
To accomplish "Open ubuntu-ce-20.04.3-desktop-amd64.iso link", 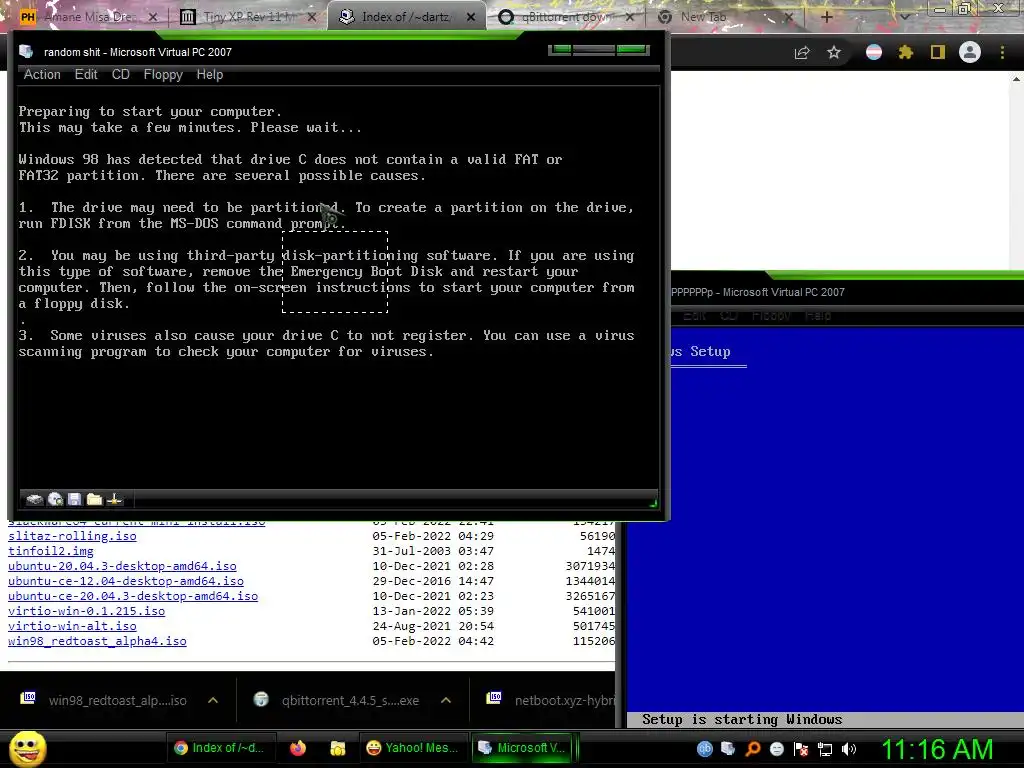I will pos(133,596).
